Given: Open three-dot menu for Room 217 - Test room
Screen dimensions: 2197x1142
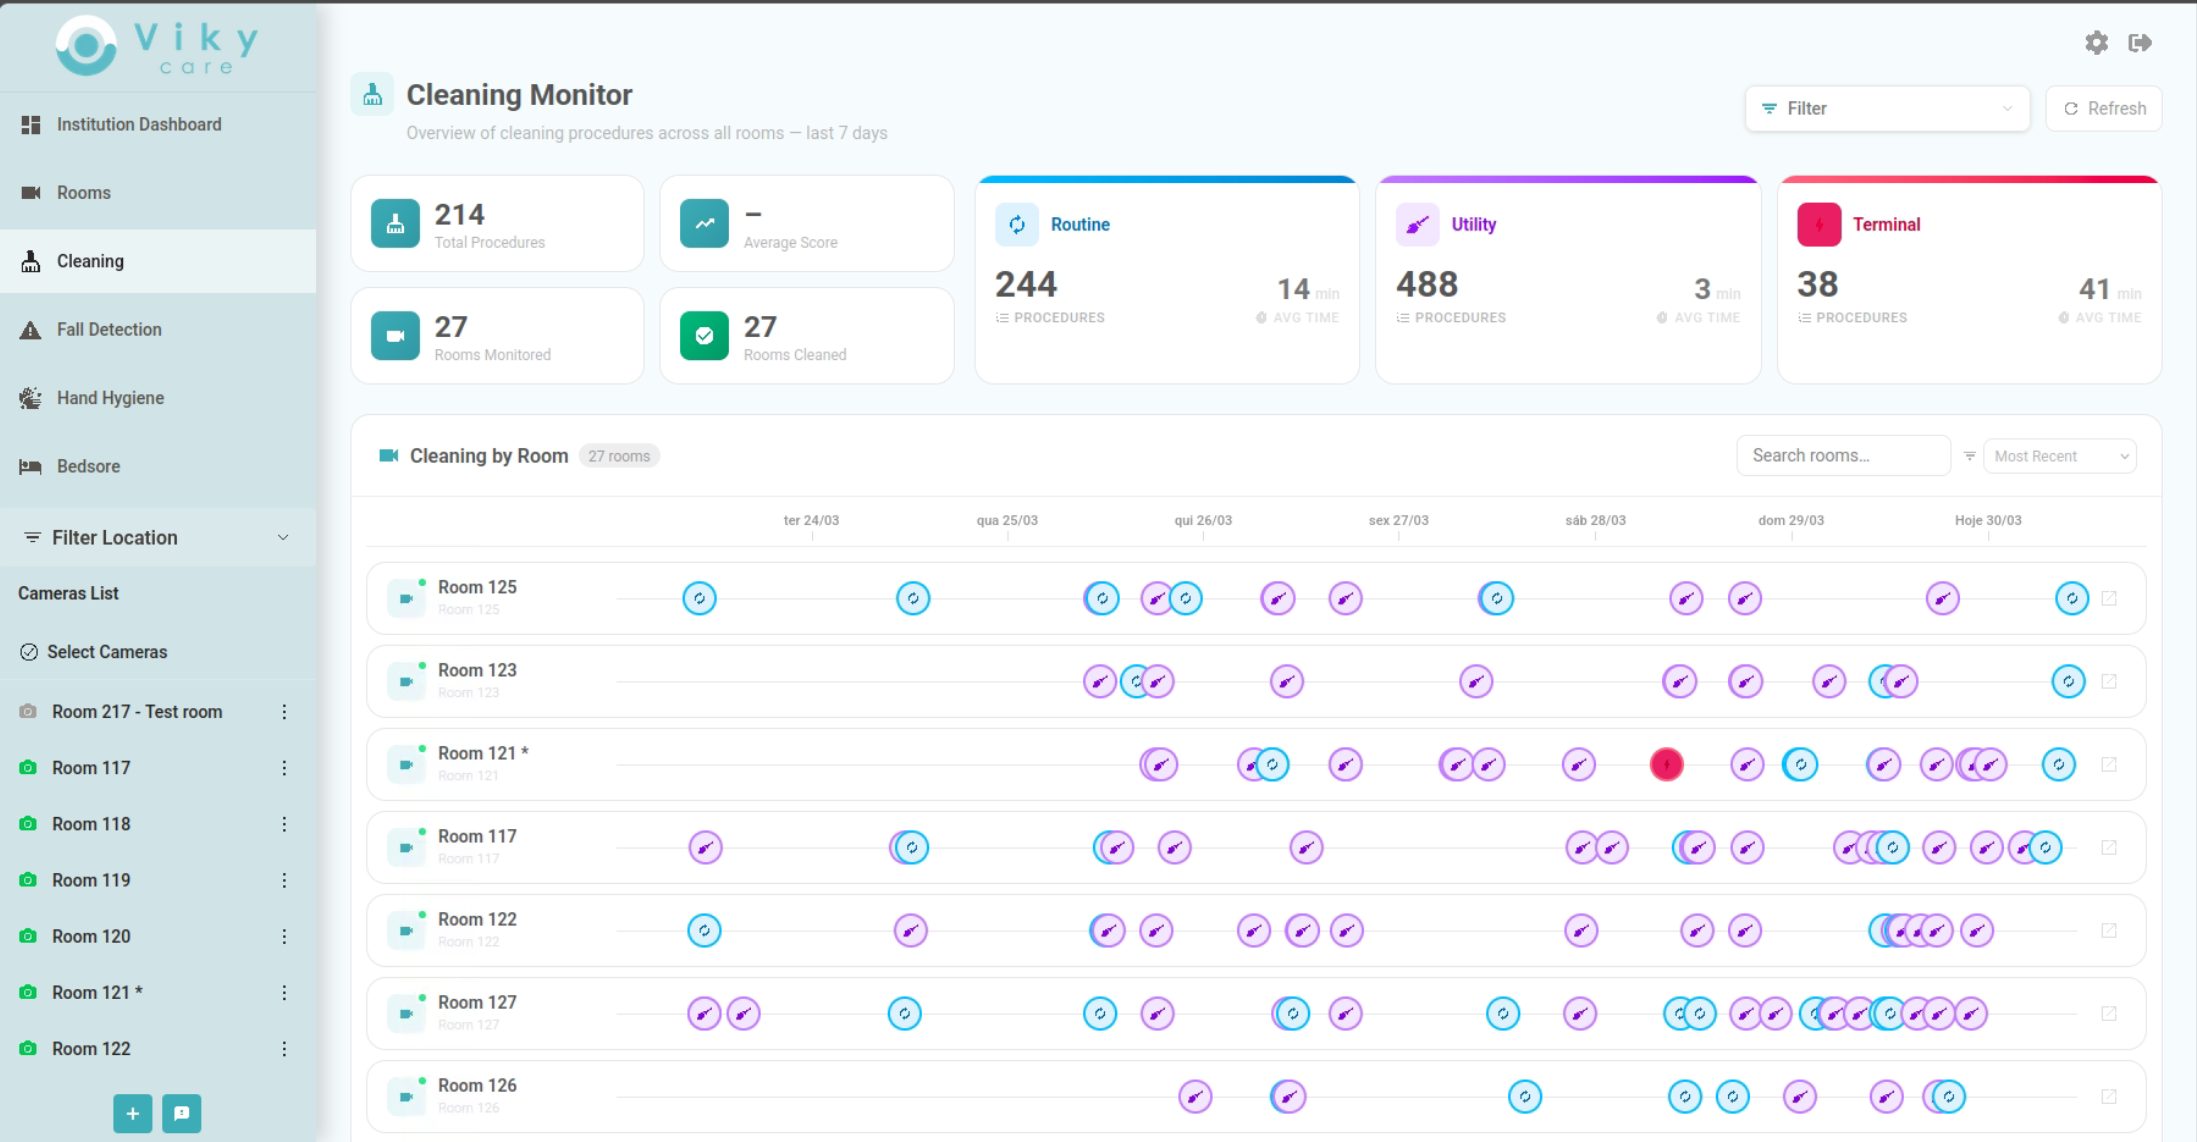Looking at the screenshot, I should tap(284, 712).
